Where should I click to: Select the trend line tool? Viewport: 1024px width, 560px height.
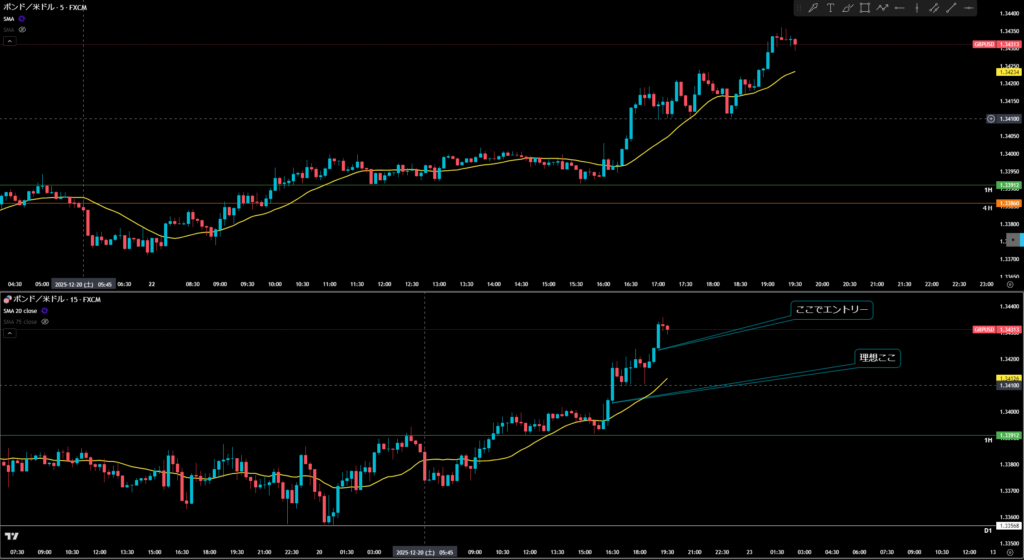pyautogui.click(x=951, y=8)
